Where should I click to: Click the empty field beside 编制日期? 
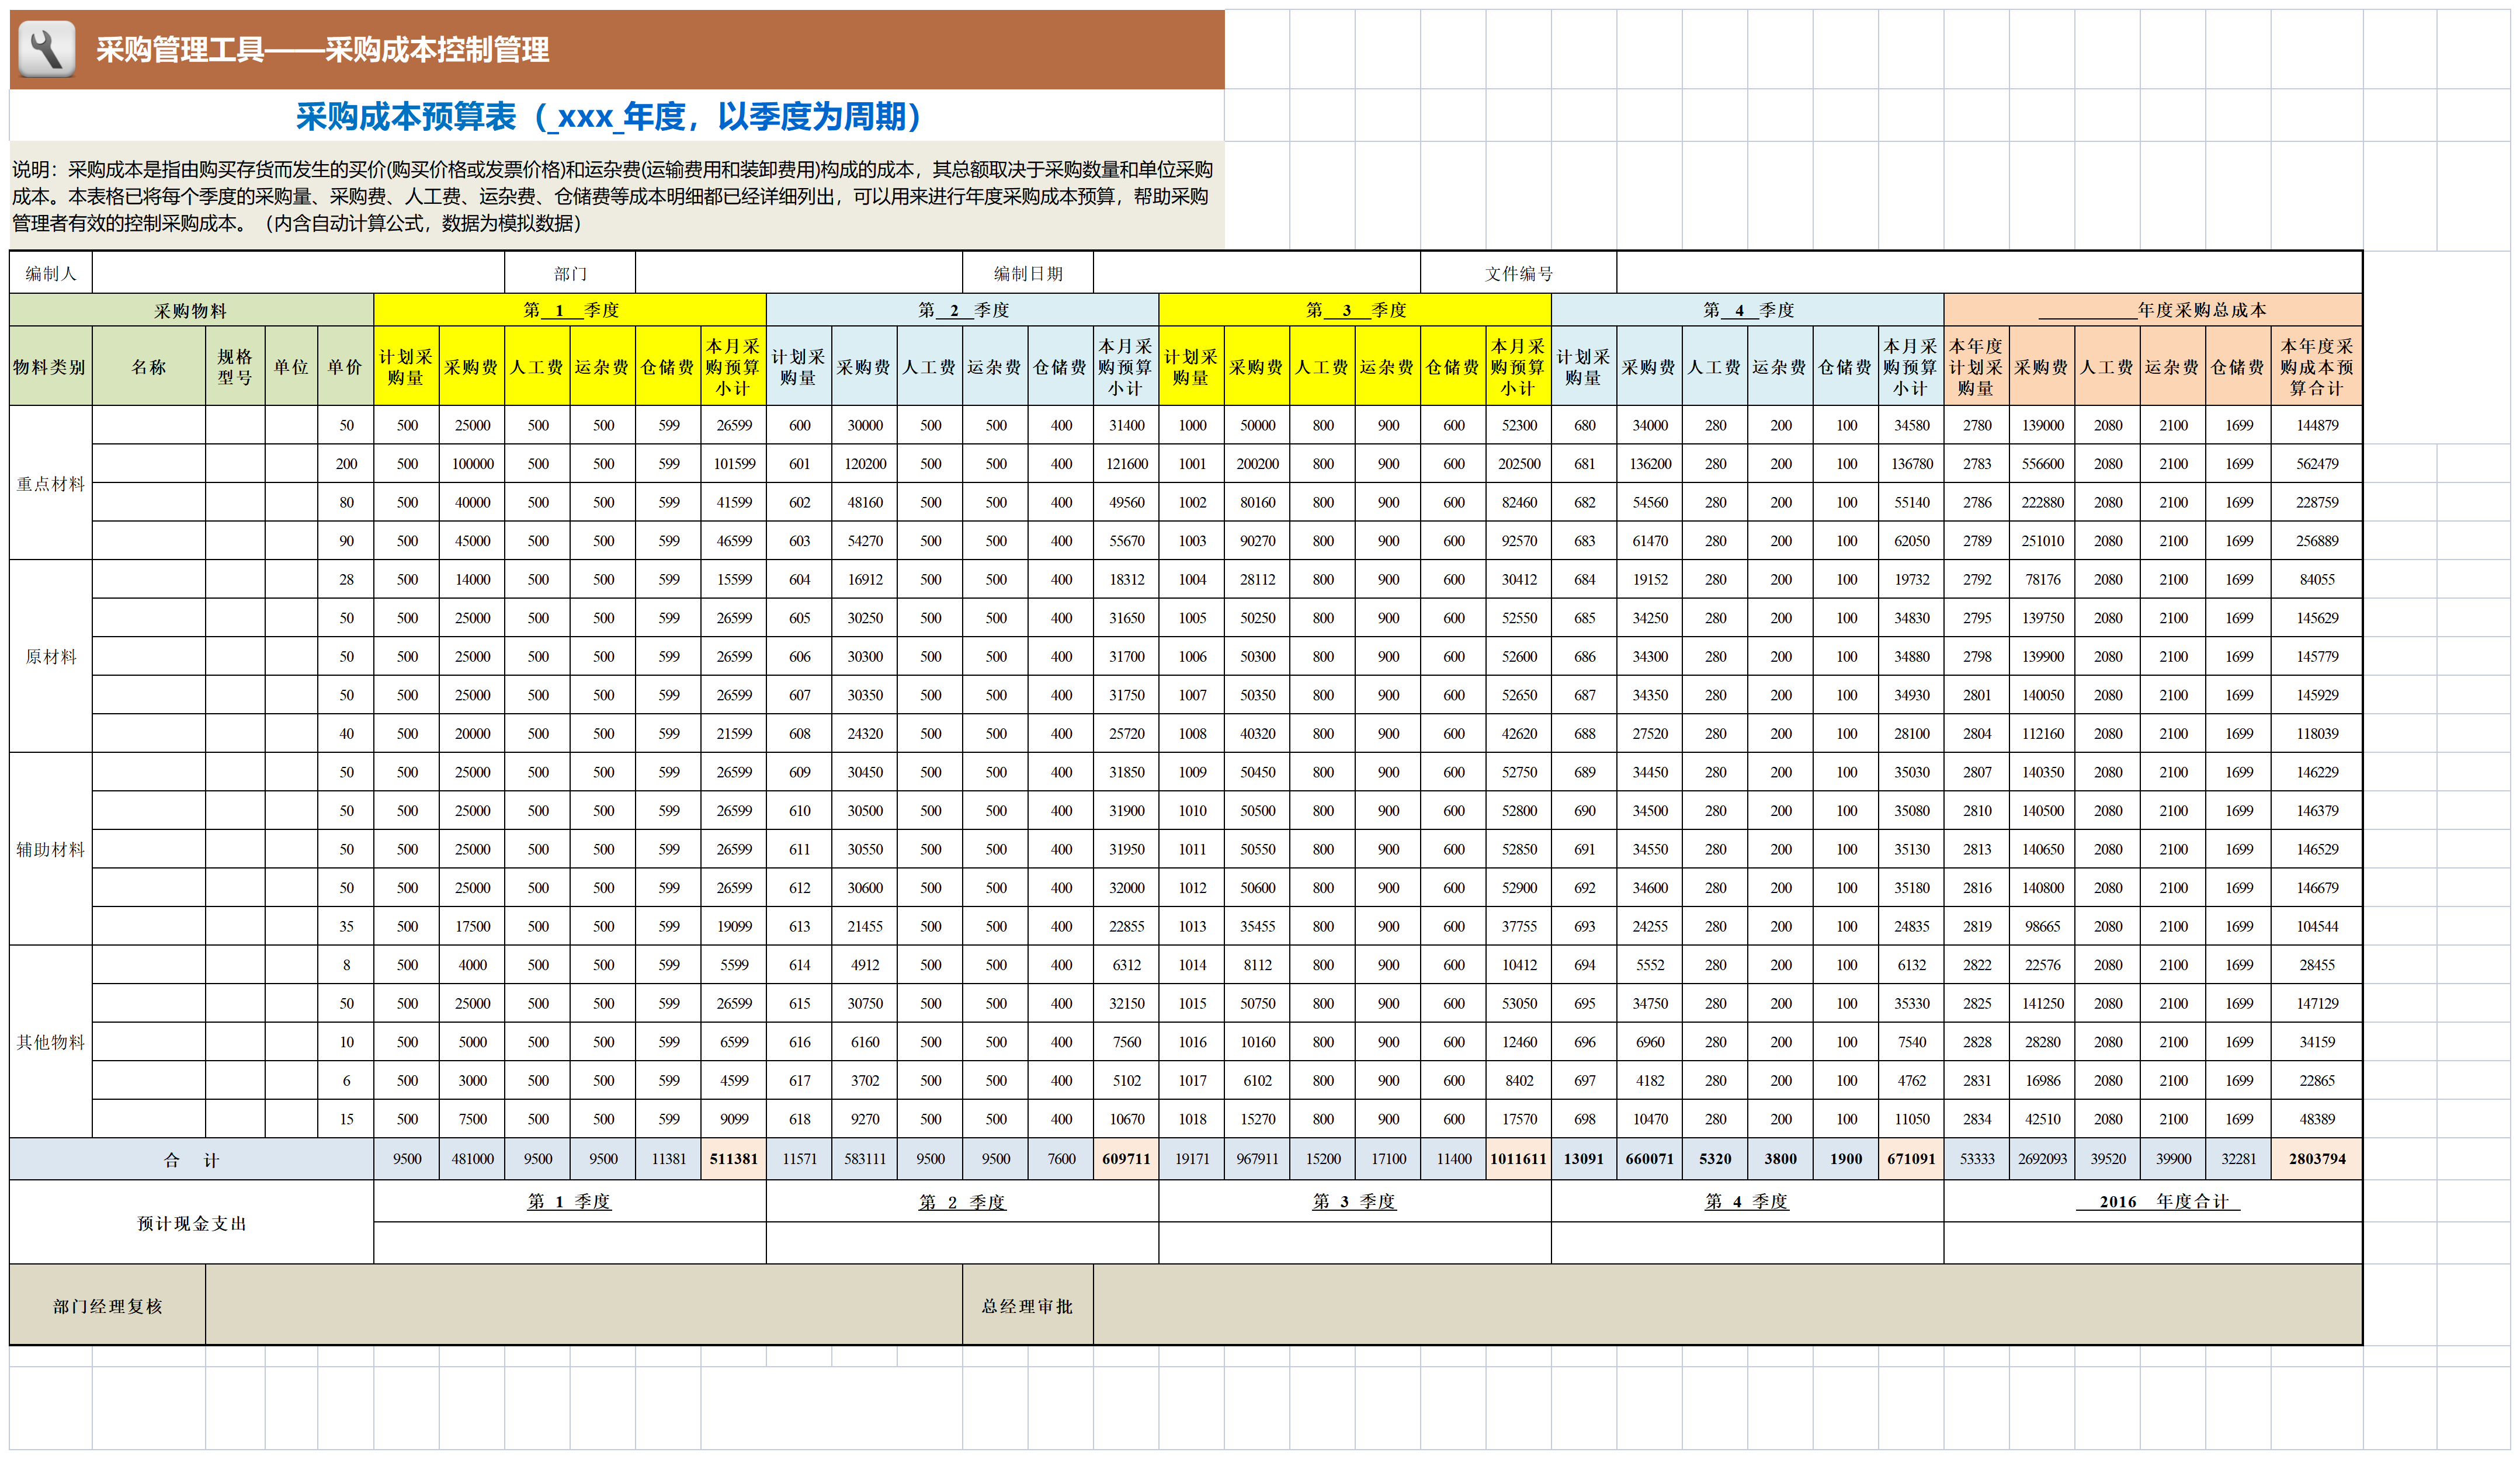(1256, 273)
